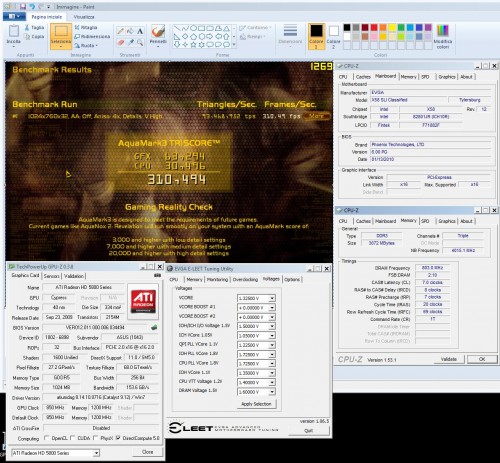This screenshot has height=463, width=500.
Task: Click GPU-Z camera screenshot icon
Action: pos(157,275)
